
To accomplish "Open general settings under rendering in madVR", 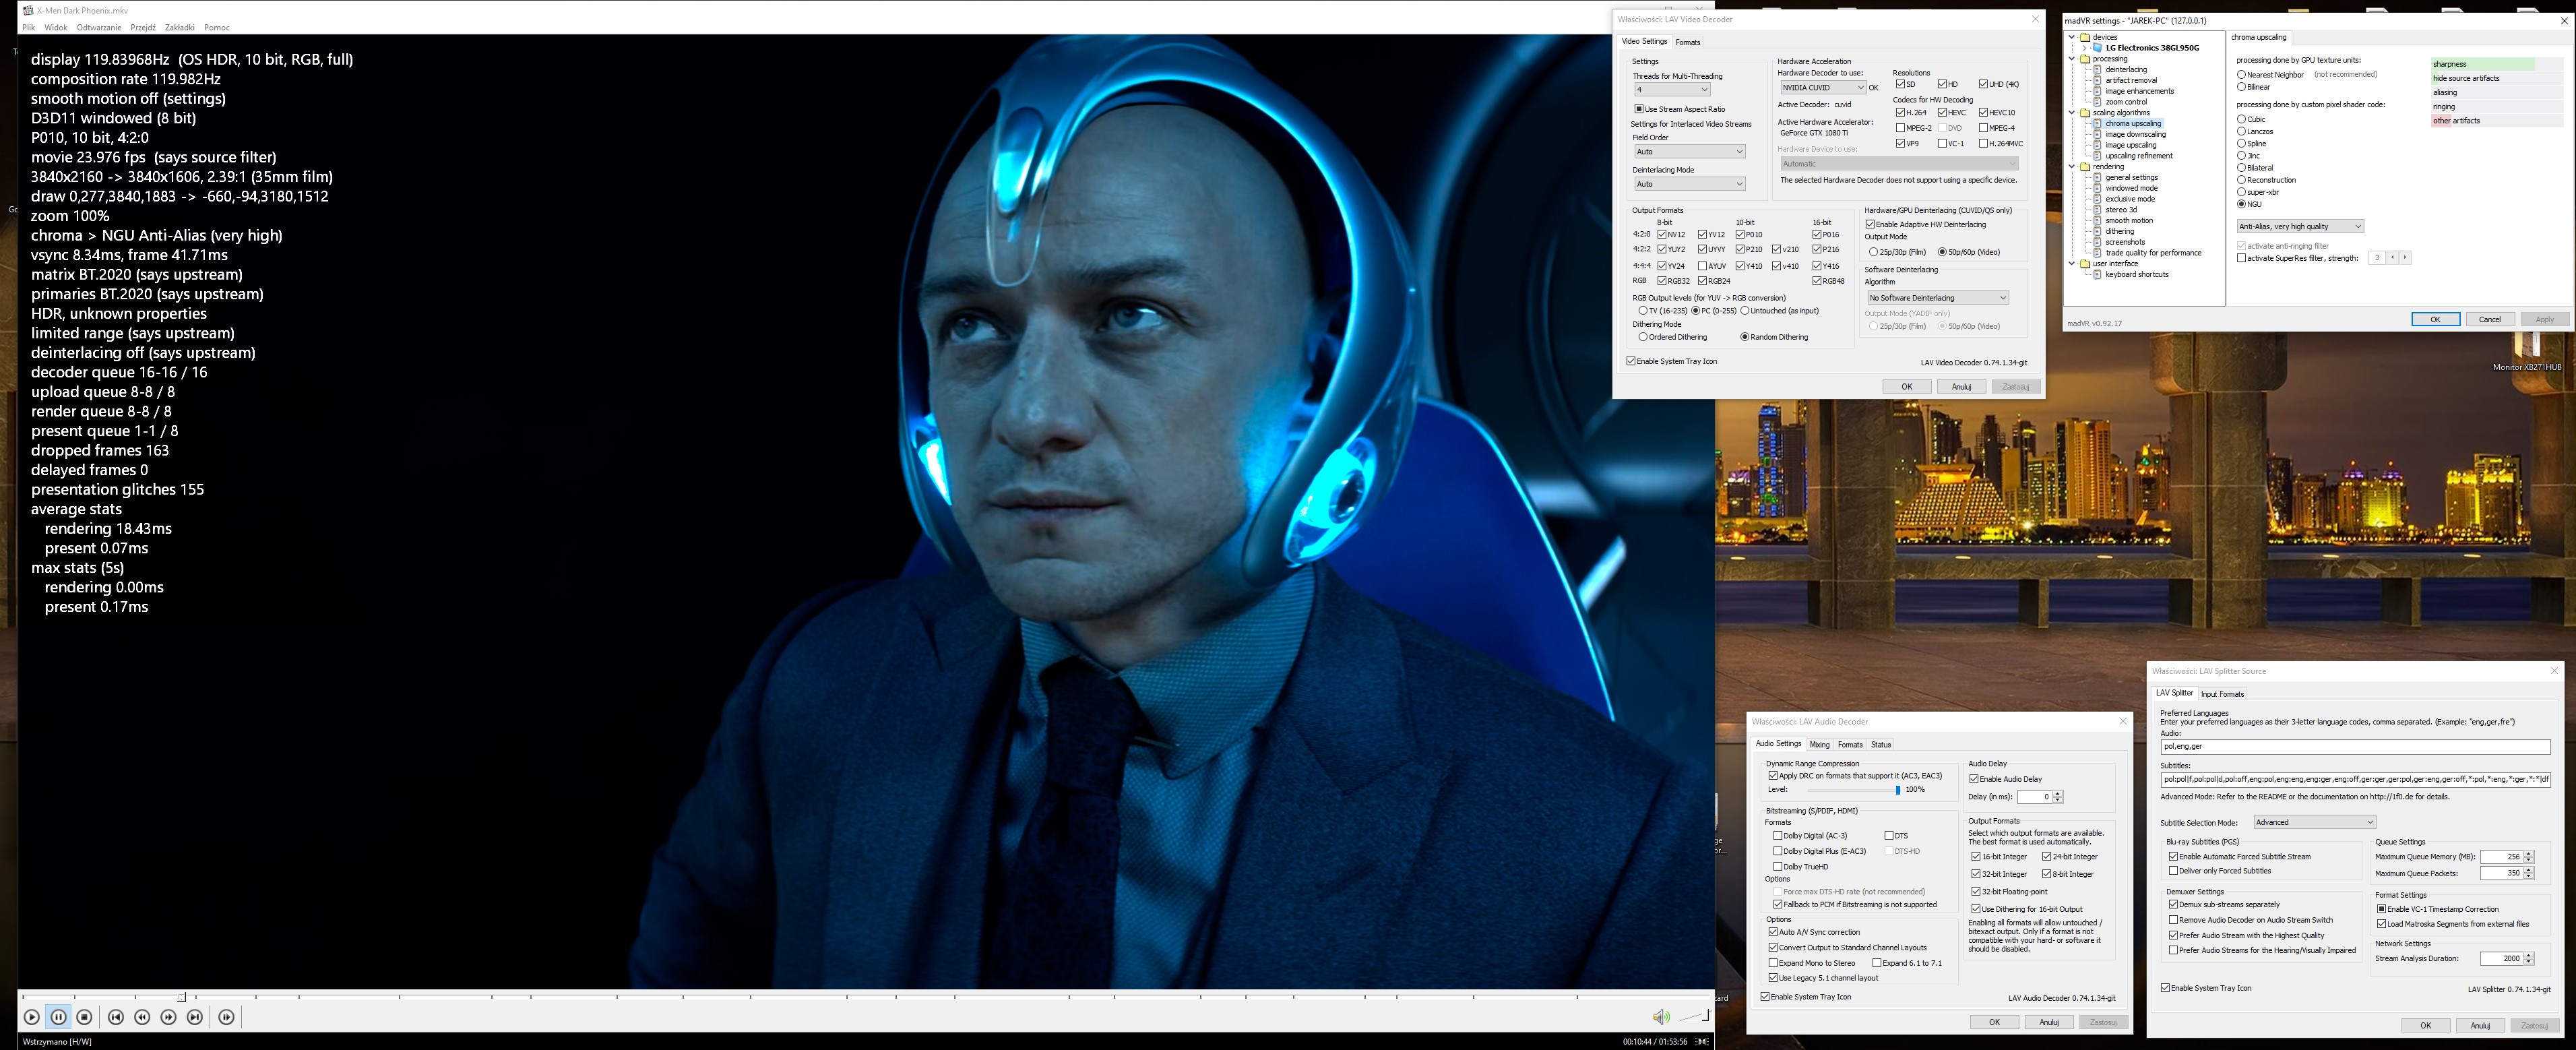I will [2132, 177].
